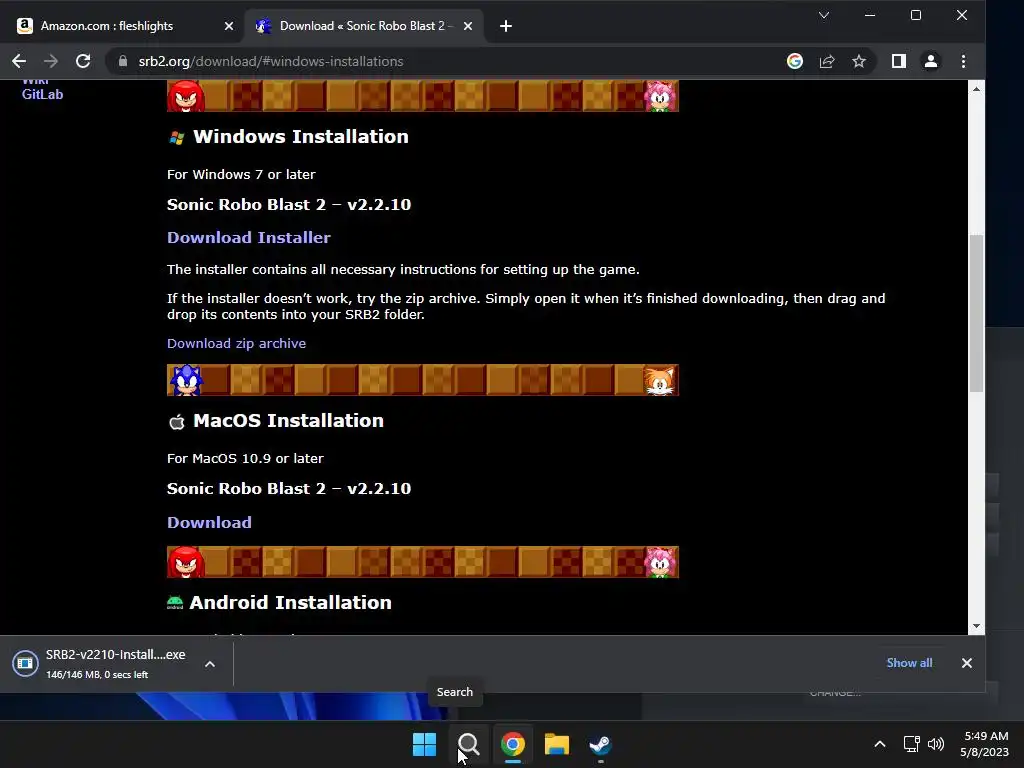Click the Windows Download Installer link
1024x768 pixels.
click(x=249, y=237)
